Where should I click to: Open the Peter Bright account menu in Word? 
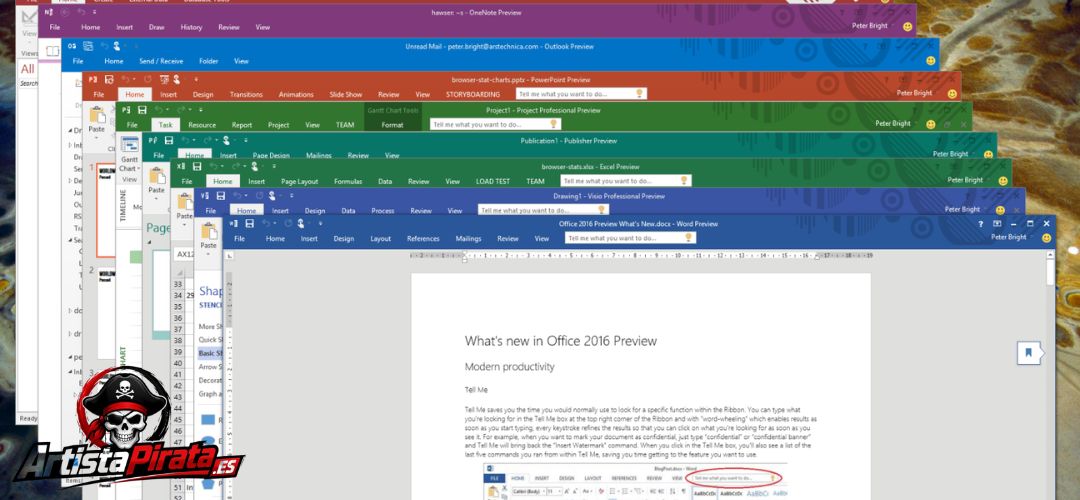click(x=1008, y=237)
